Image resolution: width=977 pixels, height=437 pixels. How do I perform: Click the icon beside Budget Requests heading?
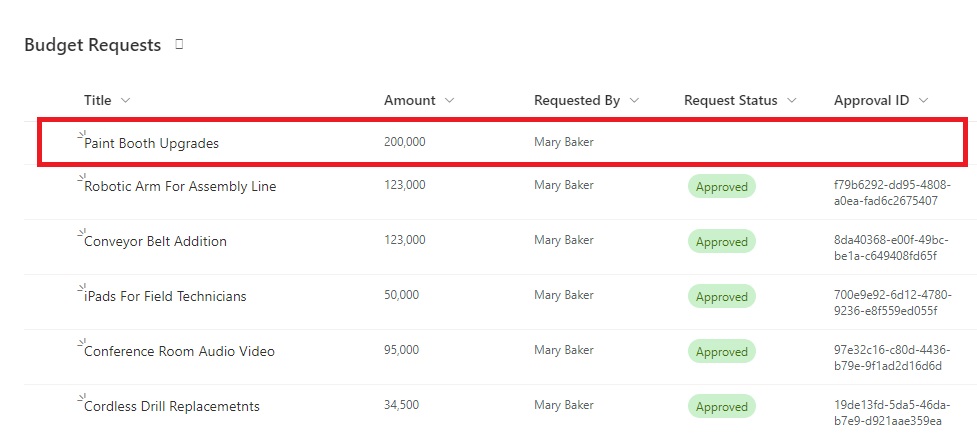(179, 44)
